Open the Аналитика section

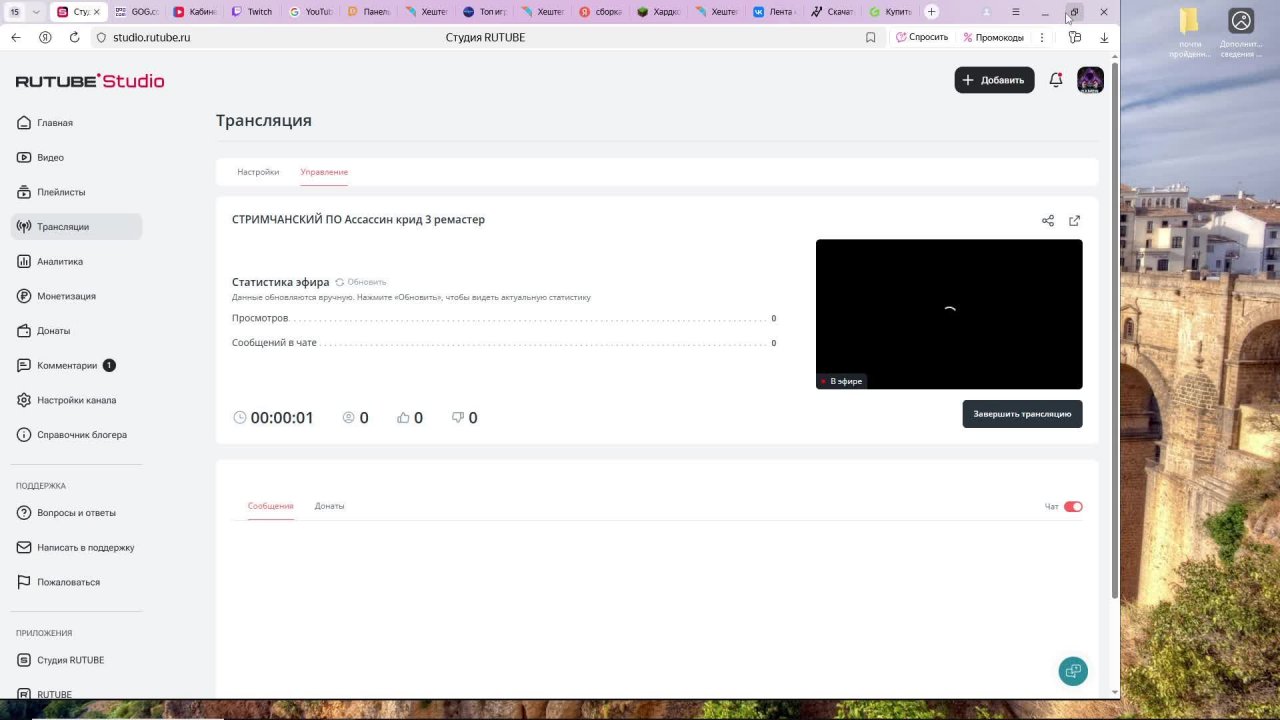(76, 261)
